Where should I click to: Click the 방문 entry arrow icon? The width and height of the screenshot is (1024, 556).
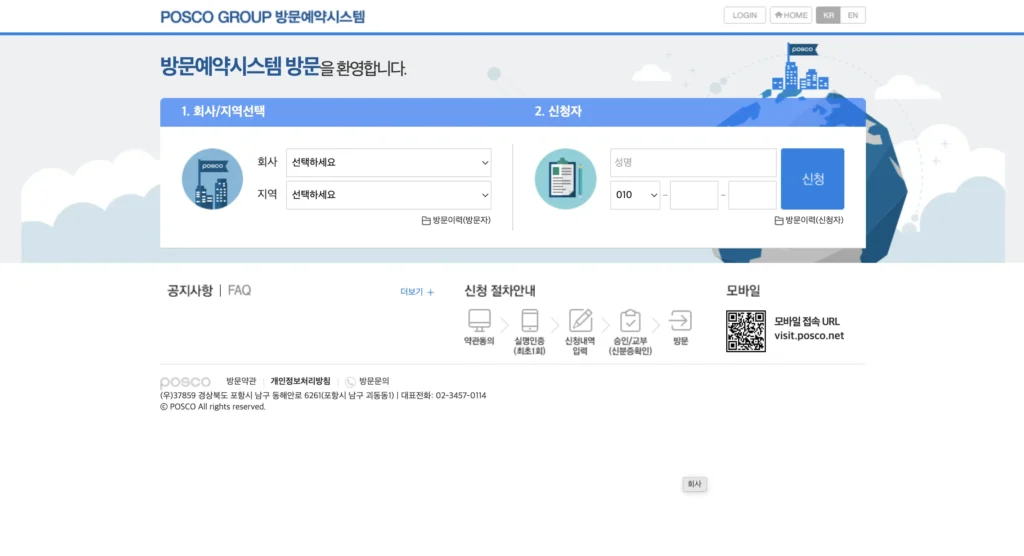(680, 321)
